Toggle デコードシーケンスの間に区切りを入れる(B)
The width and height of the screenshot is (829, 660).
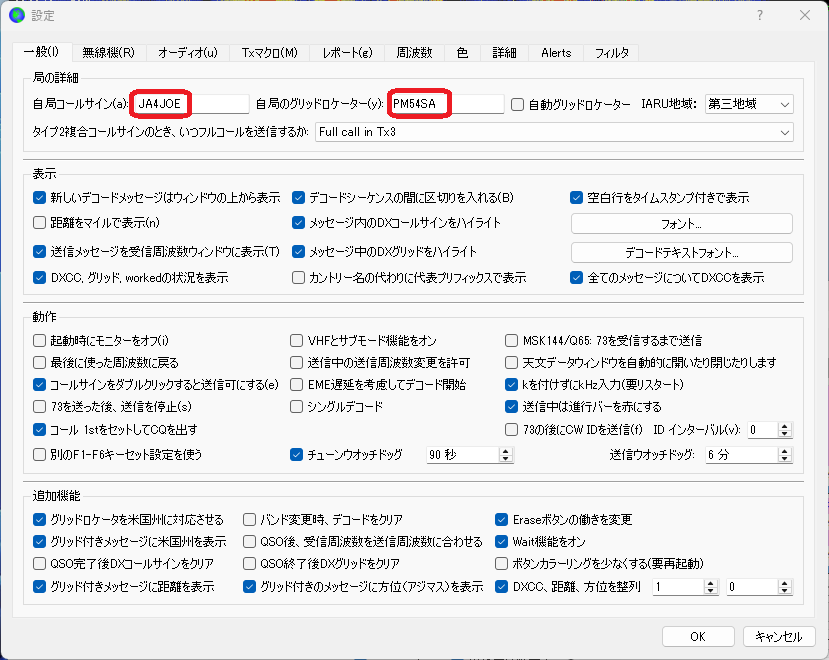(x=298, y=198)
